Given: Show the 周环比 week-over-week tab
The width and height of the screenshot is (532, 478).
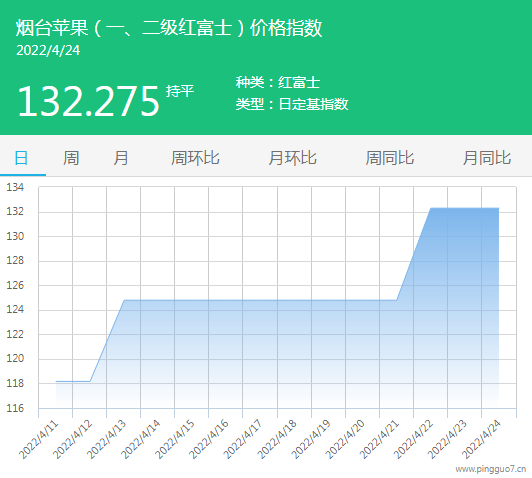Looking at the screenshot, I should click(195, 158).
